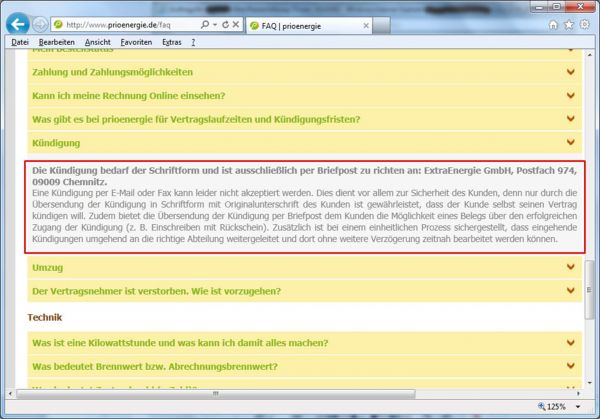Open the ? help menu
This screenshot has height=419, width=600.
tap(193, 42)
